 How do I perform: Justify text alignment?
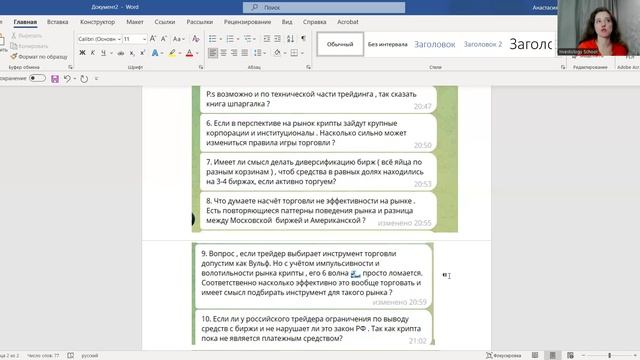click(244, 53)
